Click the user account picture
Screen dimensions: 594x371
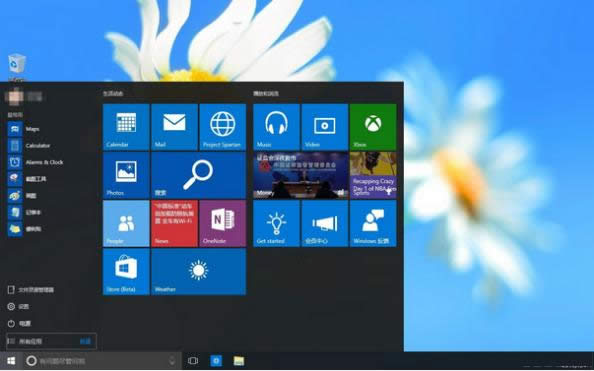pos(14,97)
